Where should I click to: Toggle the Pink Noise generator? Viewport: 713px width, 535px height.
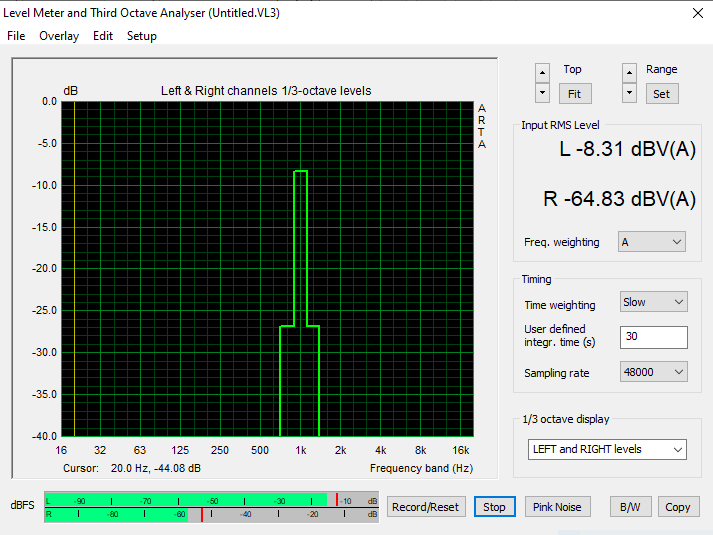pyautogui.click(x=557, y=507)
